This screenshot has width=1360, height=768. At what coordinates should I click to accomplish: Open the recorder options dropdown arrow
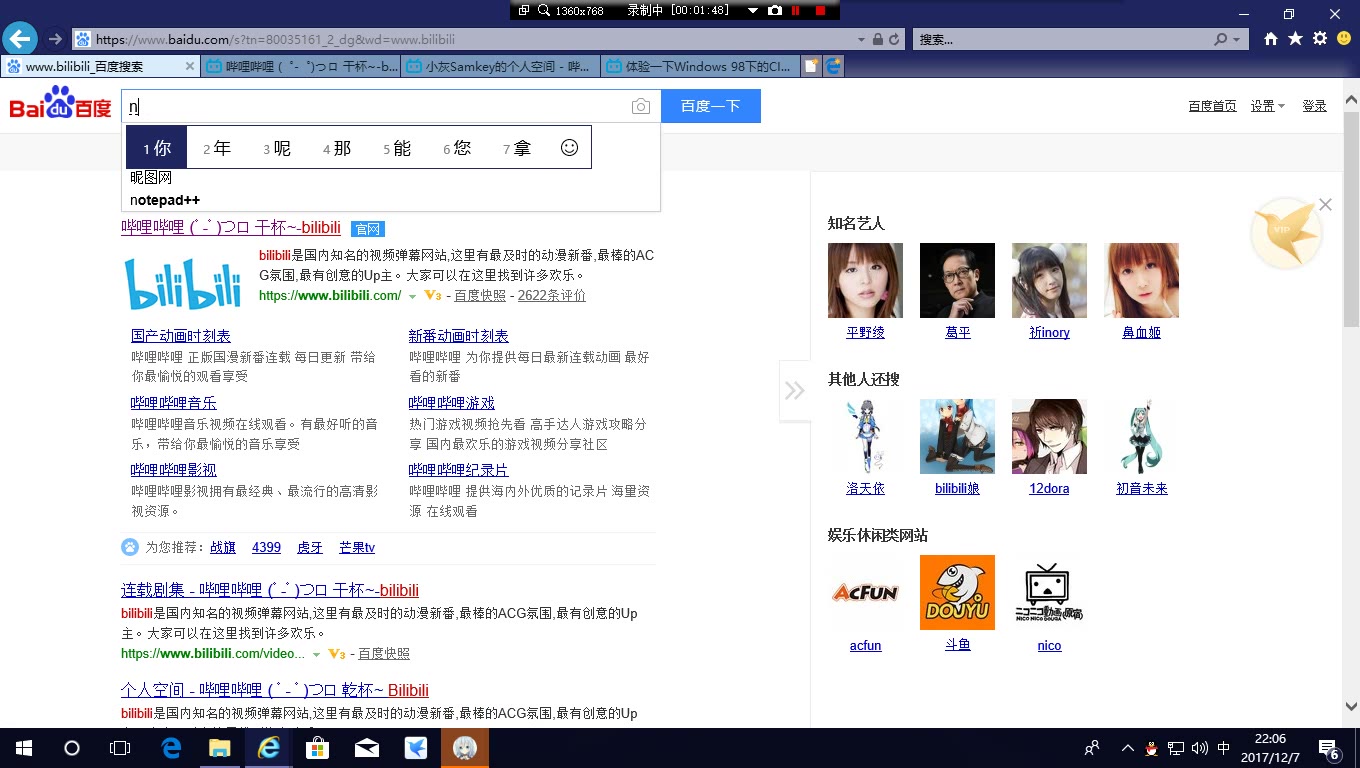coord(754,10)
